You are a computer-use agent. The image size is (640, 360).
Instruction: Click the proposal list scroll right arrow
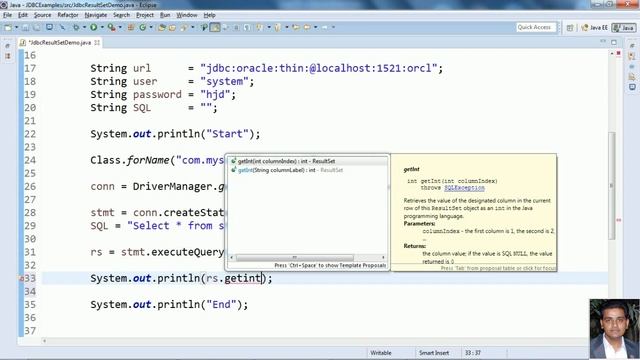[383, 258]
